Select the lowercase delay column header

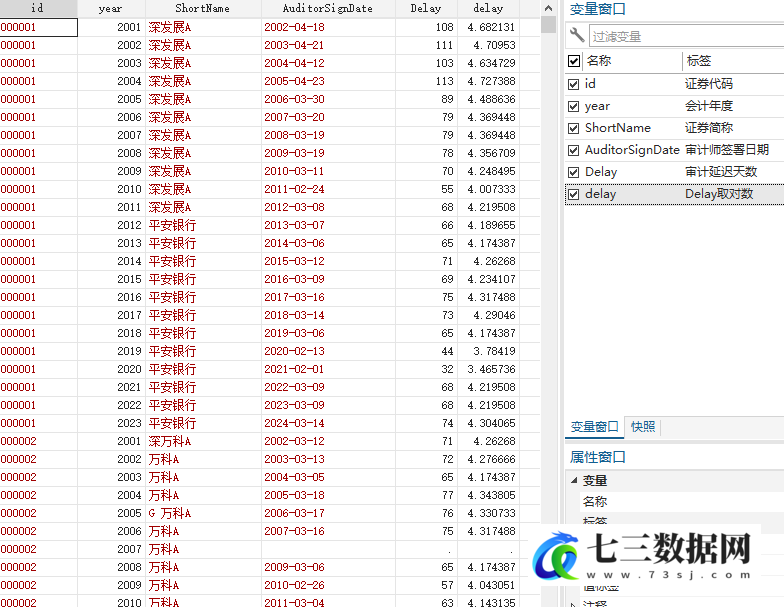488,8
